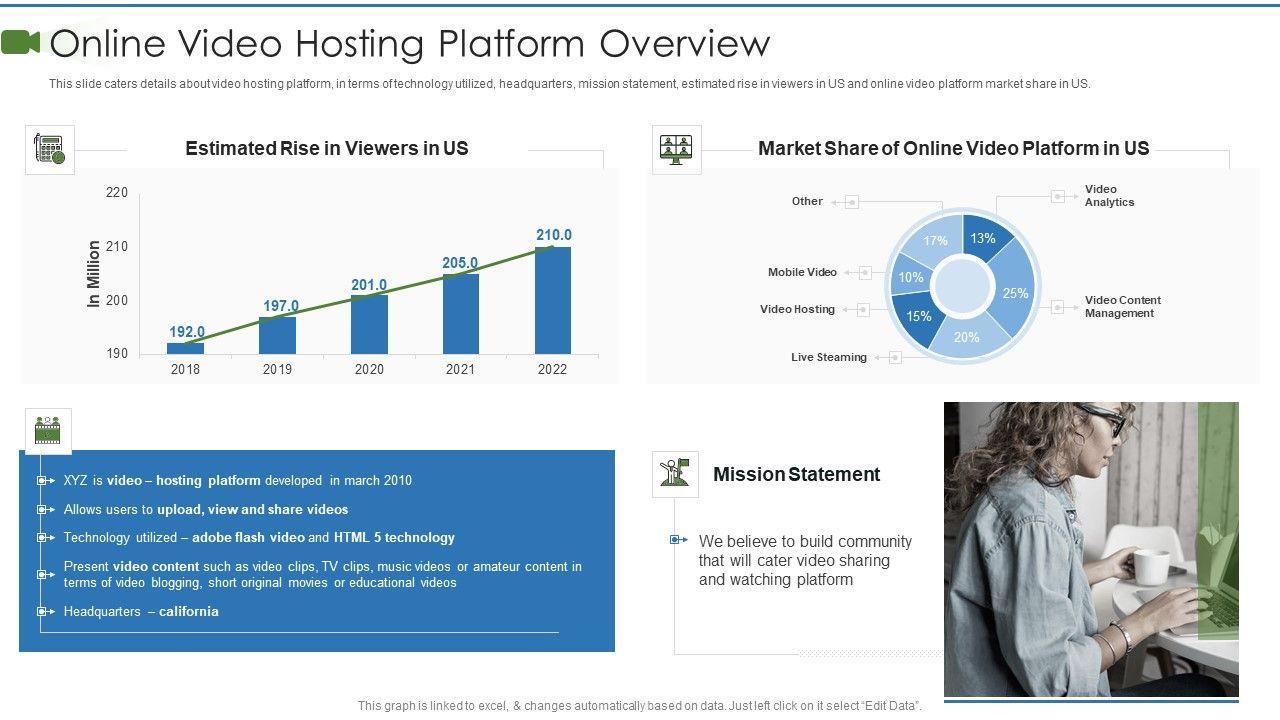Click bullet icon beside XYZ video hosting line
The height and width of the screenshot is (720, 1280).
44,481
